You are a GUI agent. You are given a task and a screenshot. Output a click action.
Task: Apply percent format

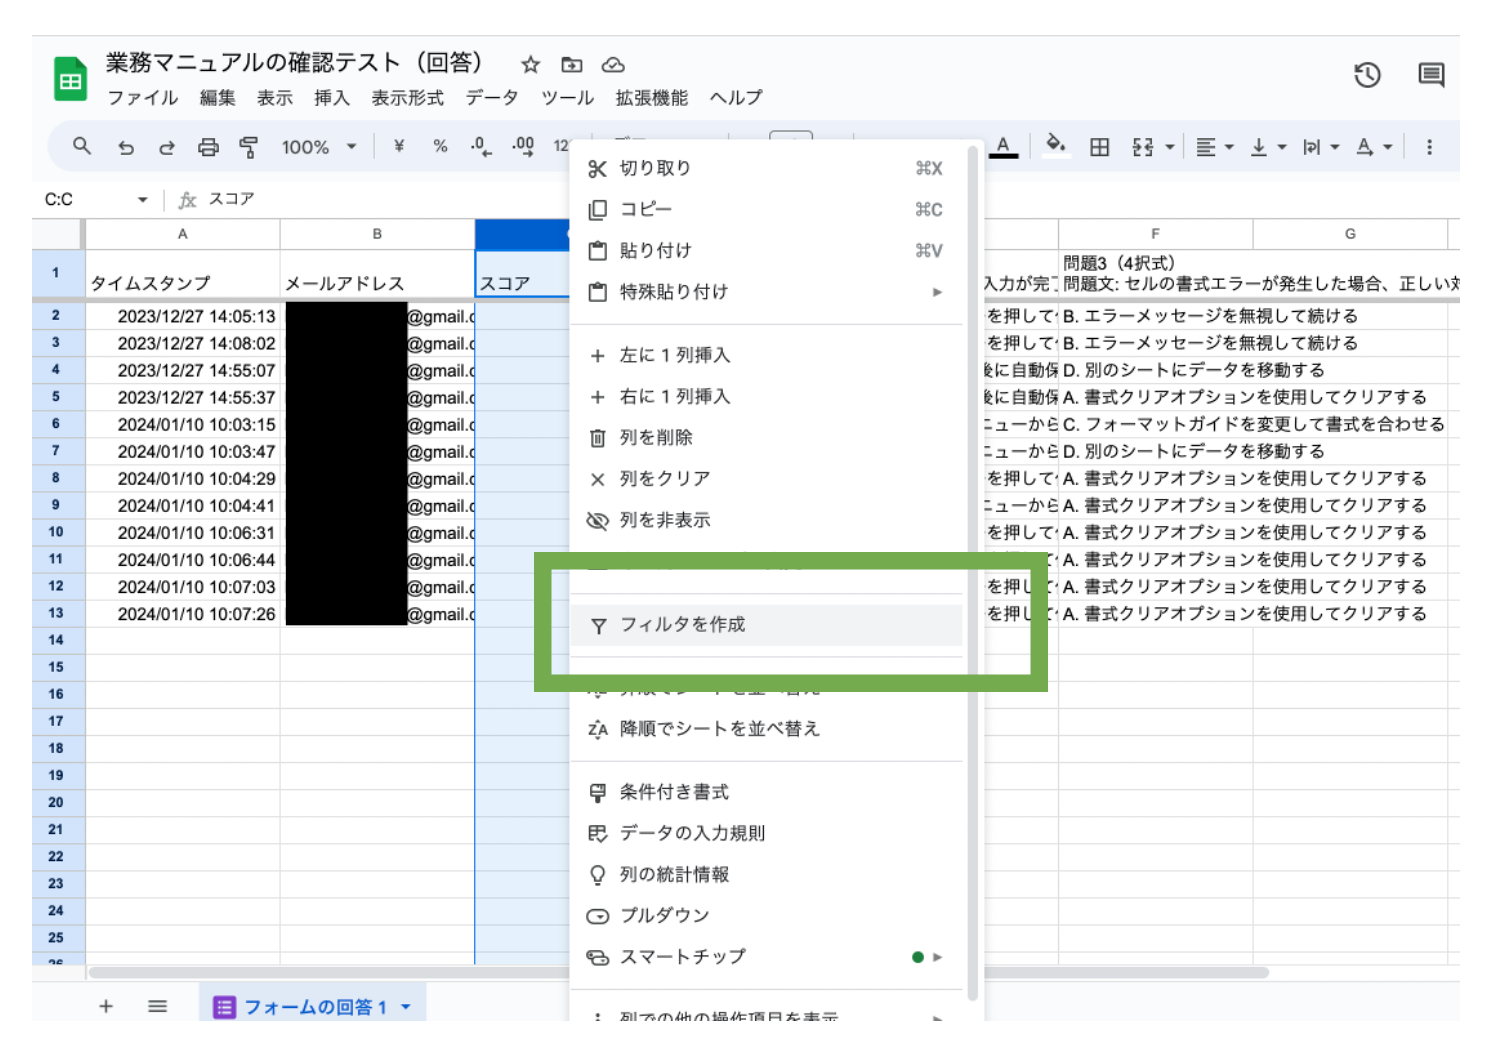click(x=440, y=146)
